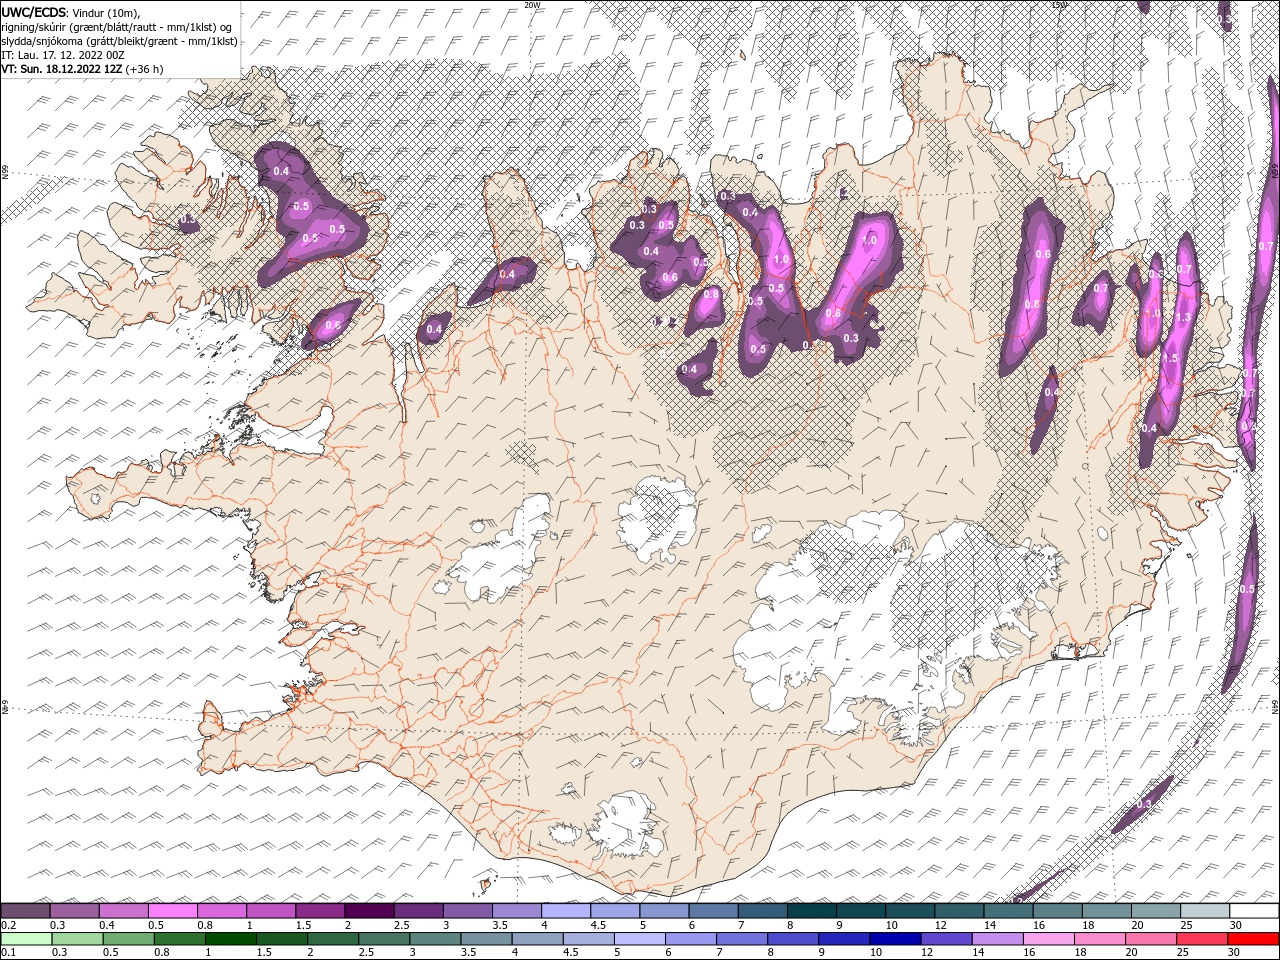Pick the darkest green 1 swatch in lower legend
The height and width of the screenshot is (960, 1280).
pos(230,938)
